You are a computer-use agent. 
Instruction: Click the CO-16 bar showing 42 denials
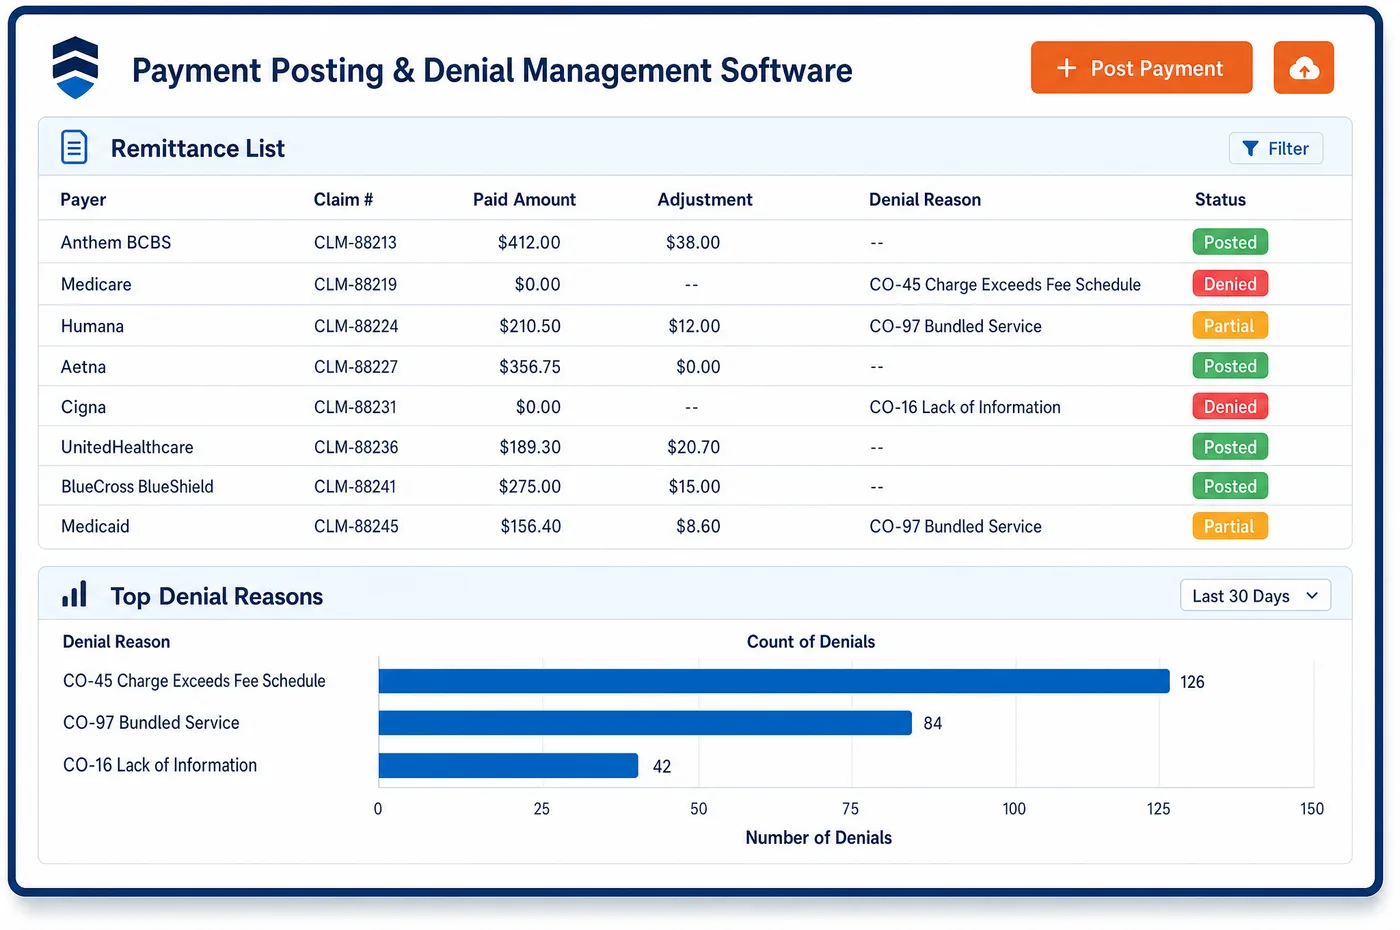point(508,765)
